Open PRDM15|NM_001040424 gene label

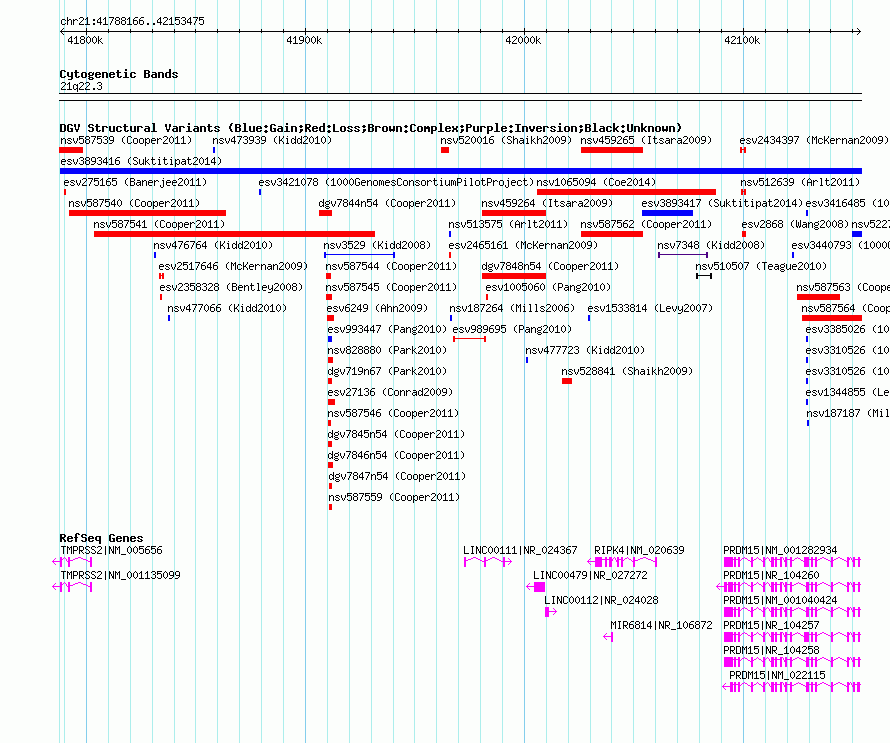click(x=780, y=600)
